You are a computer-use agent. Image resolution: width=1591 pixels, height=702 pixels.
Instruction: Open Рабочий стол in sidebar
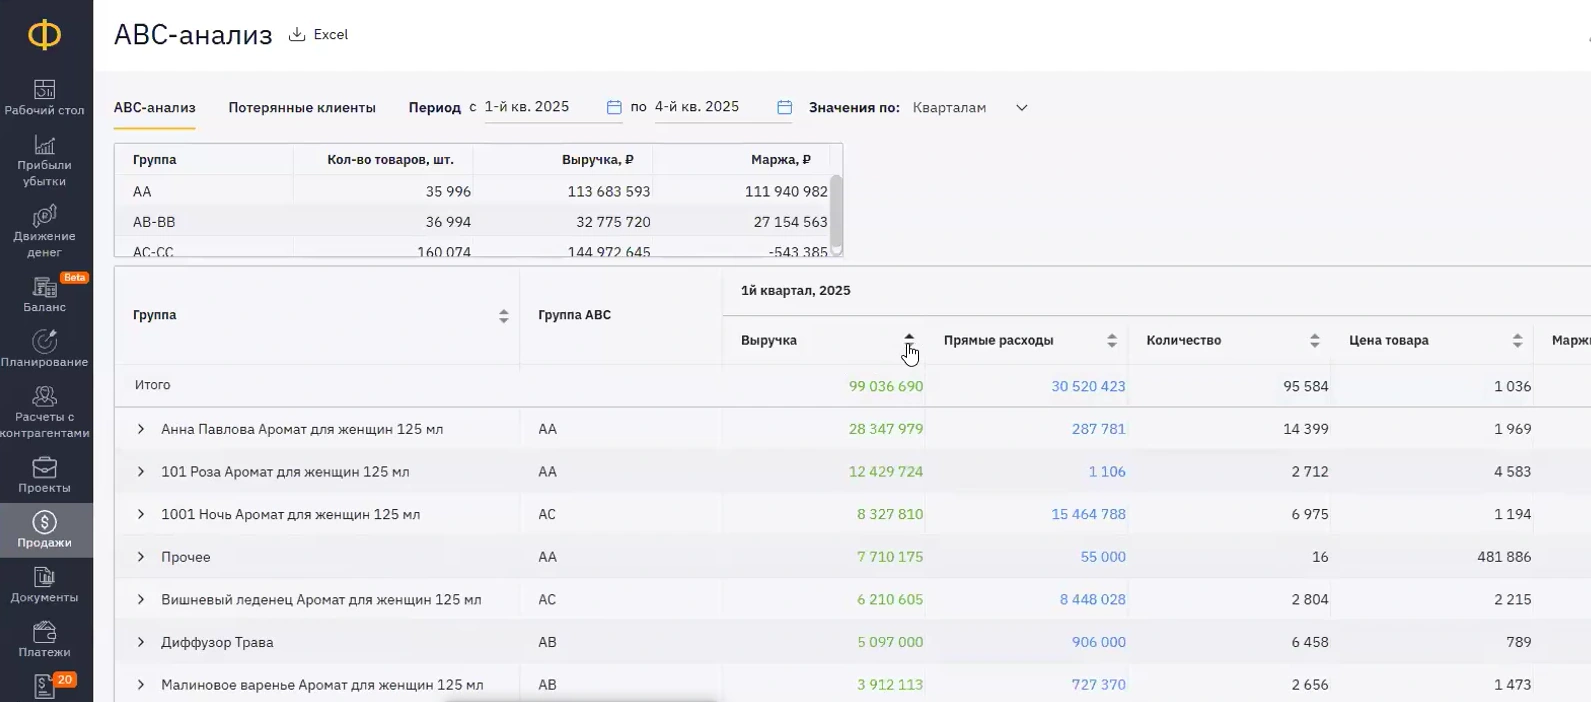click(x=44, y=98)
